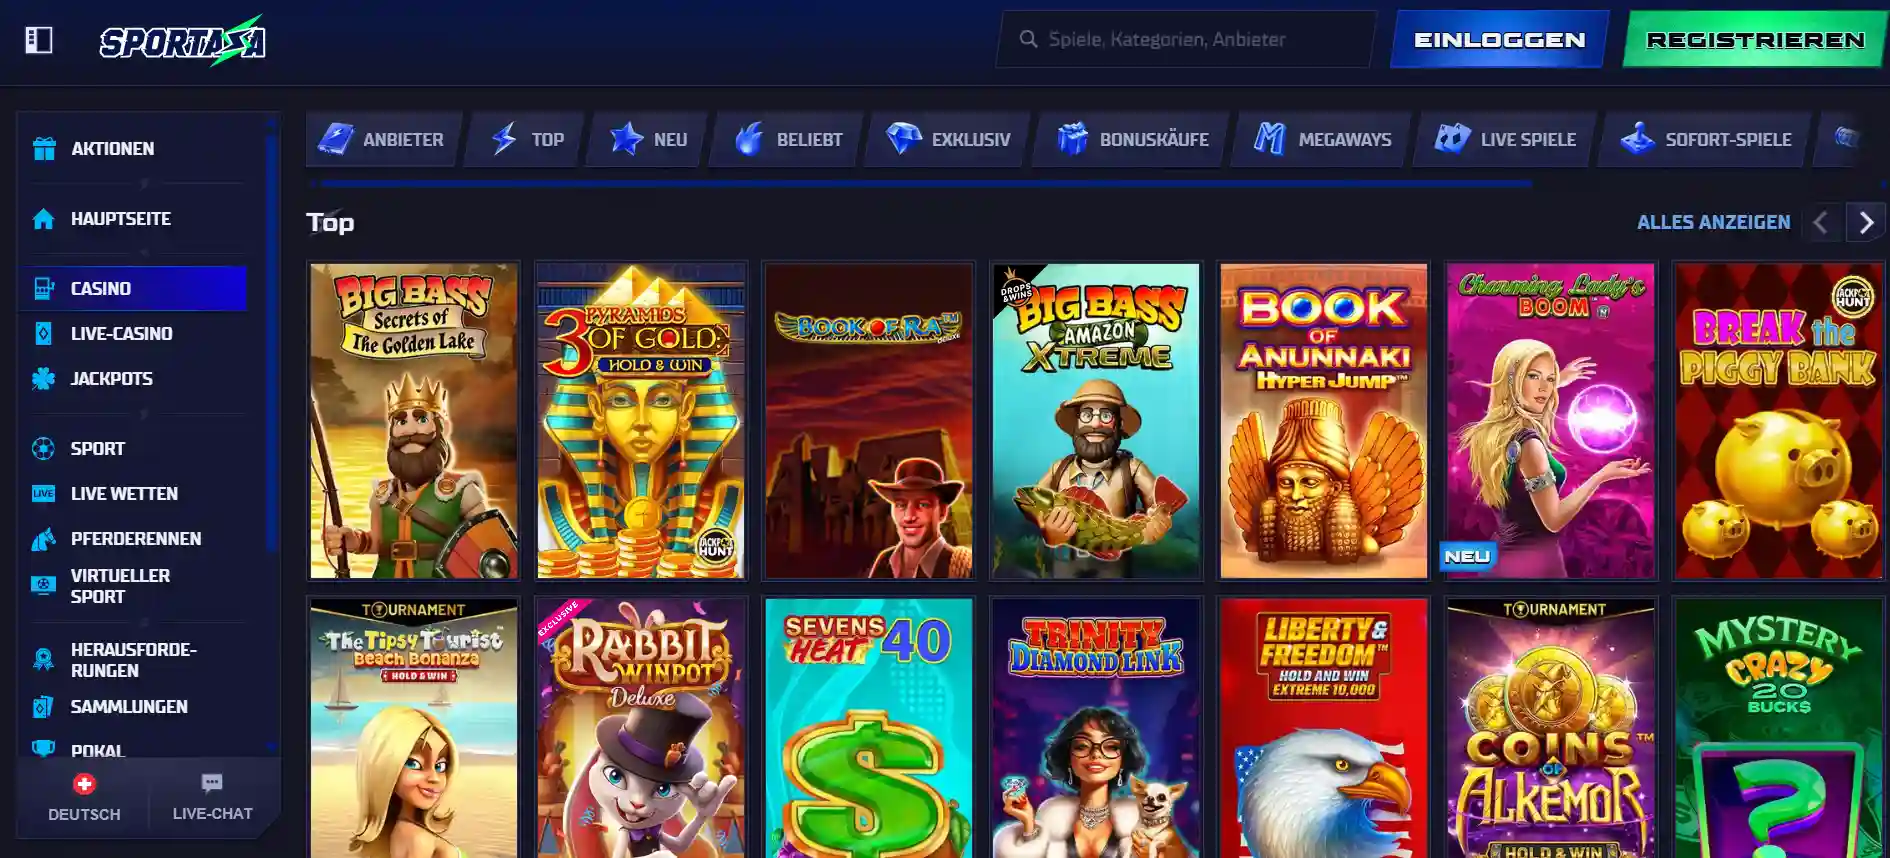1890x858 pixels.
Task: Open the Live Spiele tab
Action: pos(1505,139)
